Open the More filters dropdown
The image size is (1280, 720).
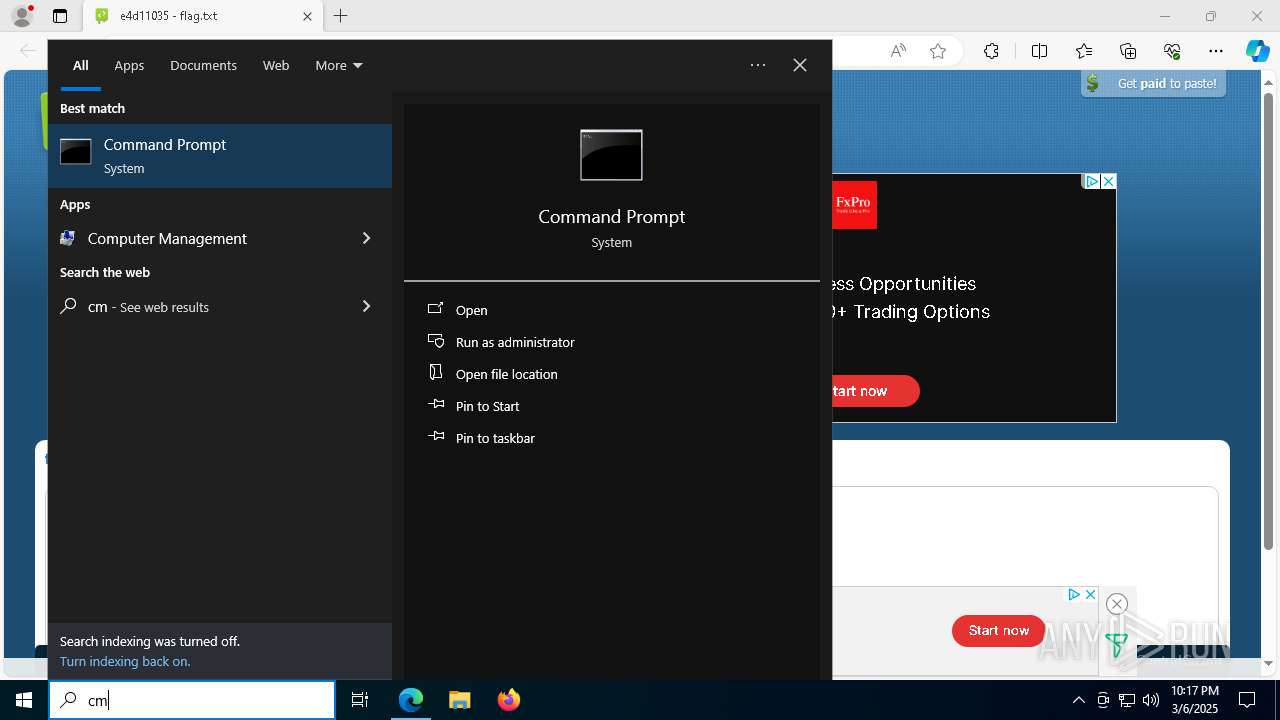tap(339, 65)
